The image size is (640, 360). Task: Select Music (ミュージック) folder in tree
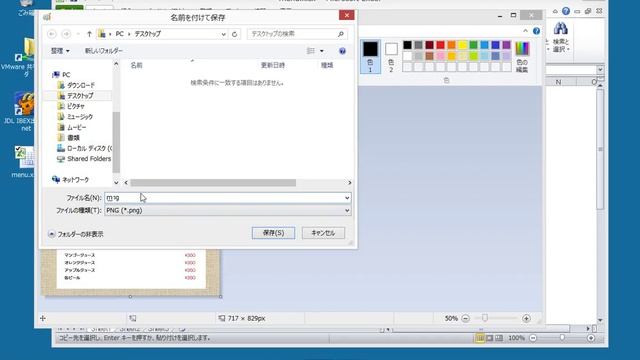[75, 117]
